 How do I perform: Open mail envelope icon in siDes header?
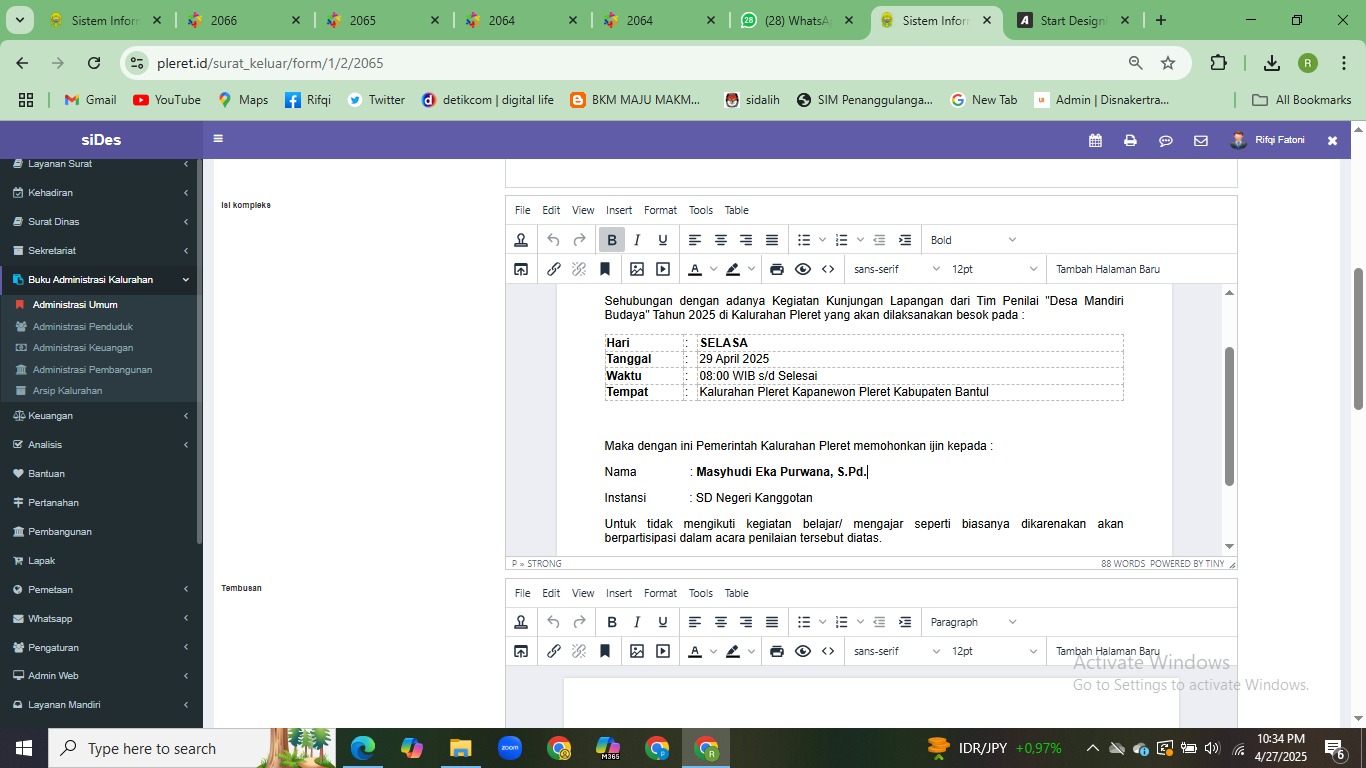tap(1201, 141)
